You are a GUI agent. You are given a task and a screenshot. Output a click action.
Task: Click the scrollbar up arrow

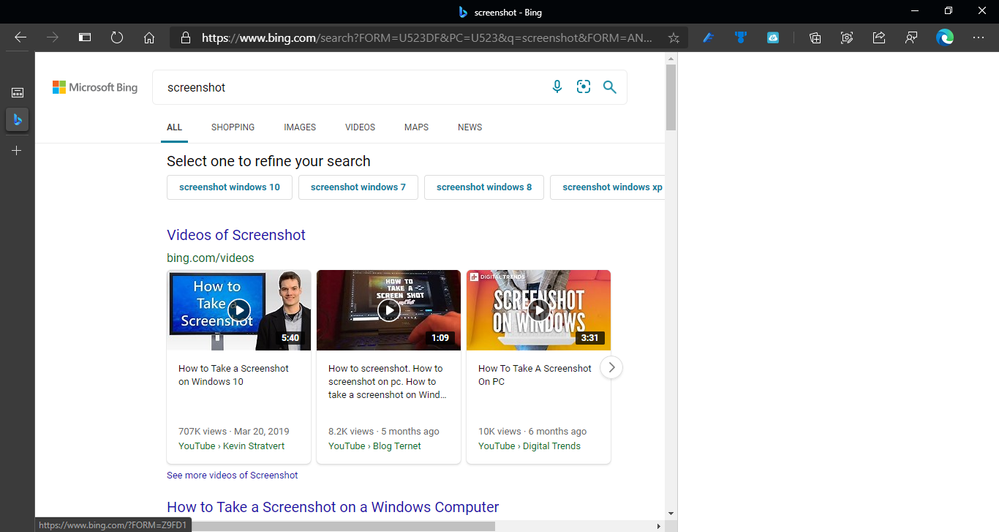click(670, 59)
